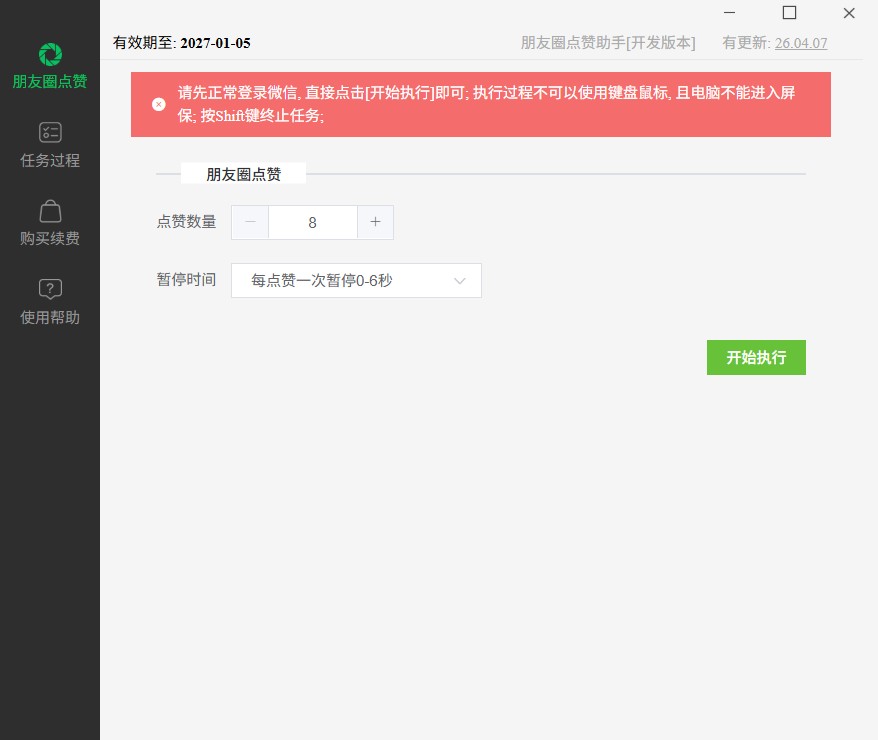The image size is (878, 740).
Task: Select the 使用帮助 label in the sidebar
Action: 50,317
